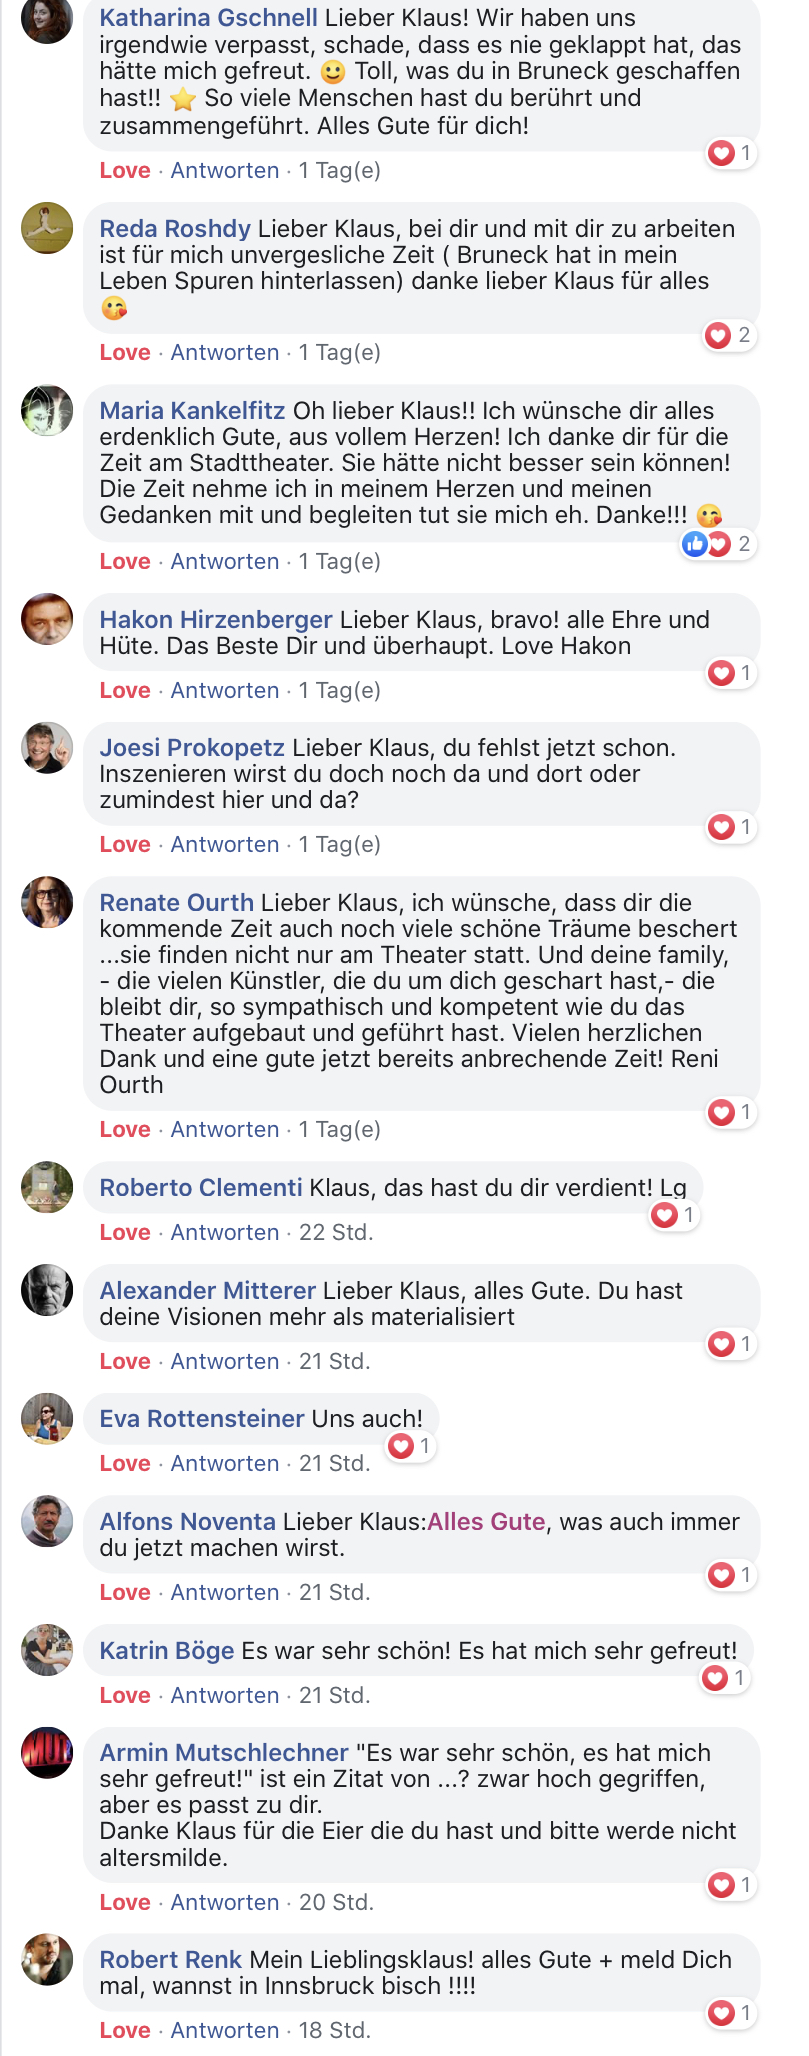
Task: Click Reda Roshdy's profile picture
Action: point(47,228)
